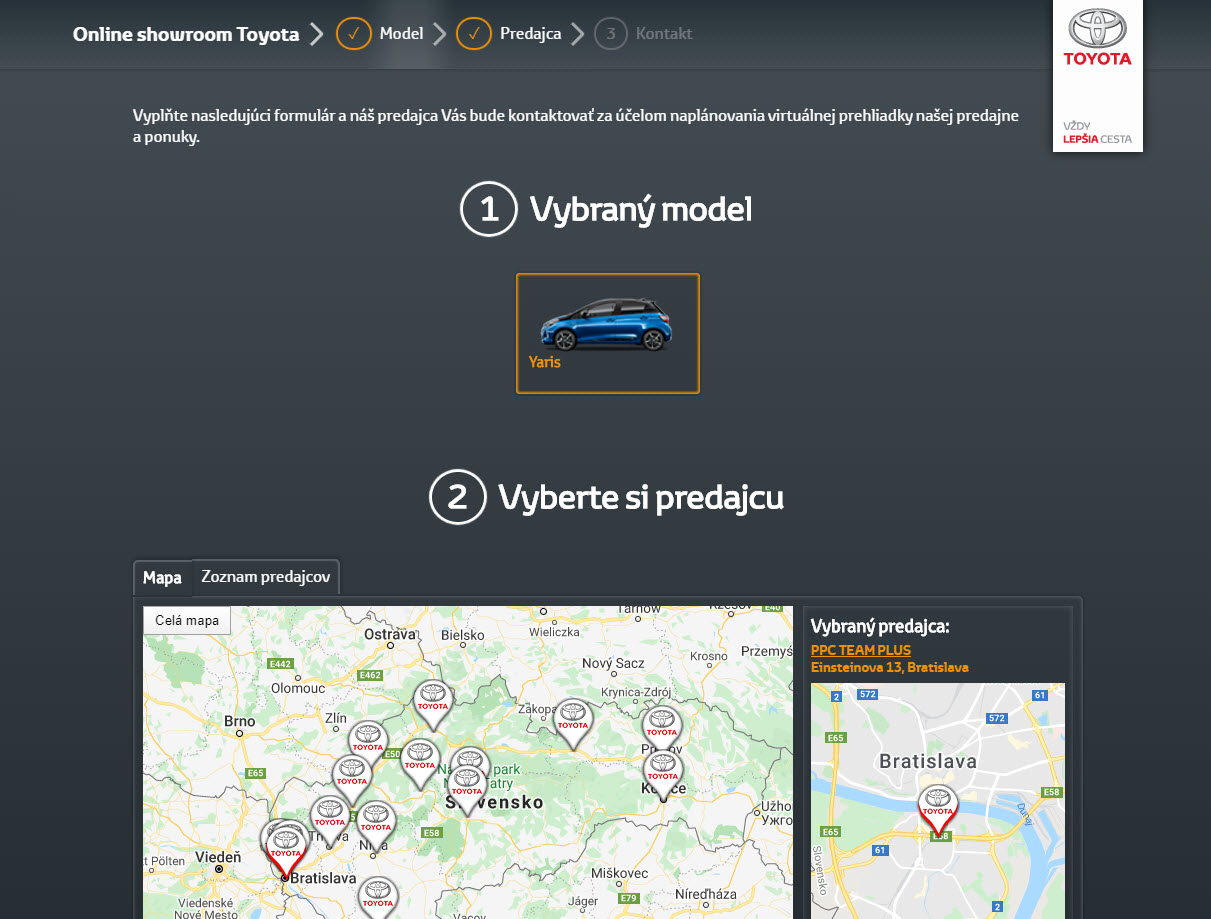Click the Predajca step label
This screenshot has height=919, width=1211.
coord(531,34)
